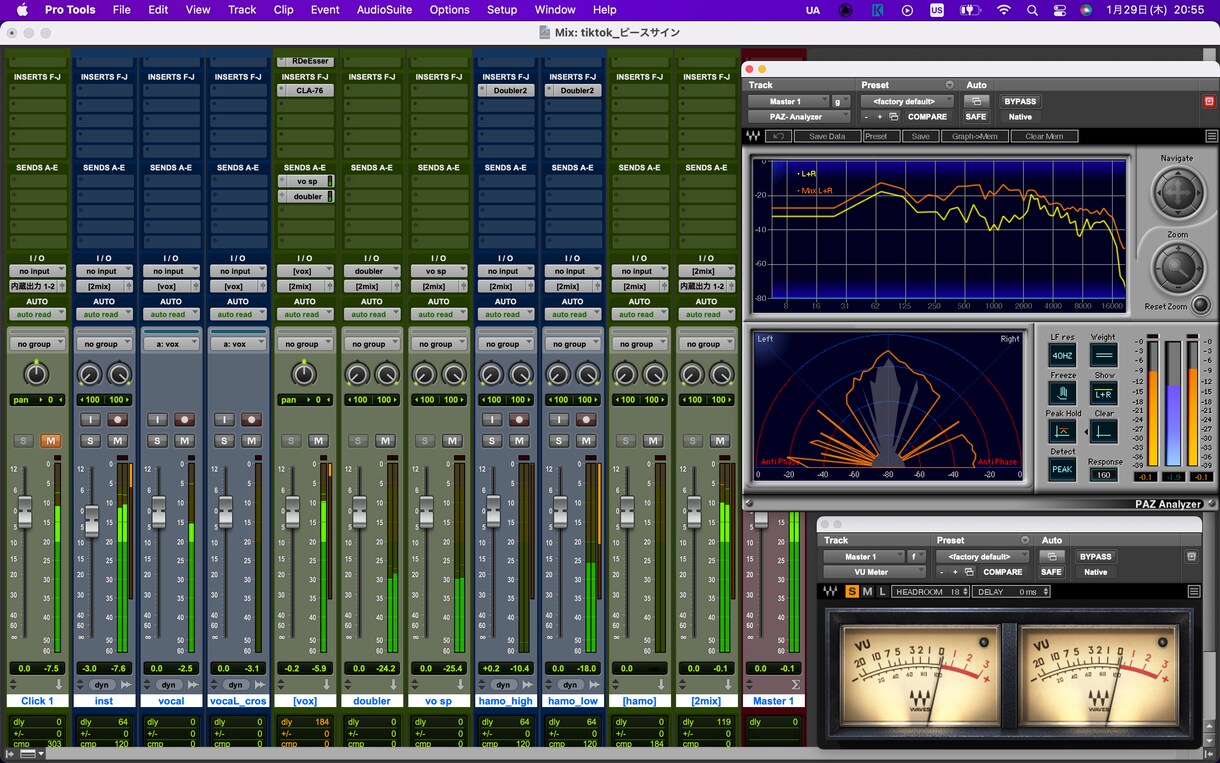Click the Peak Hold graph icon
This screenshot has height=763, width=1220.
click(x=1062, y=431)
